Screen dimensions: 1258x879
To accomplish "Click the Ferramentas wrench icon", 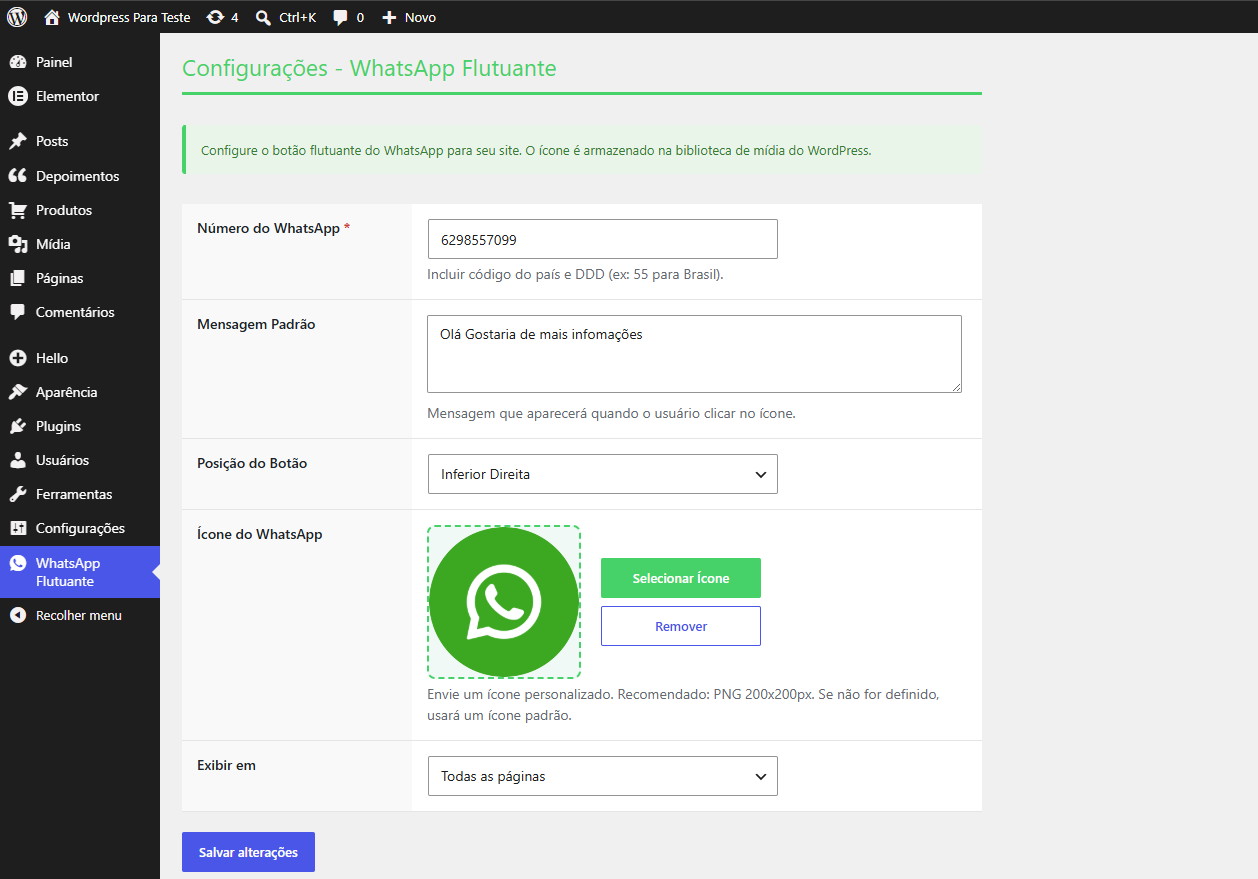I will pyautogui.click(x=17, y=494).
